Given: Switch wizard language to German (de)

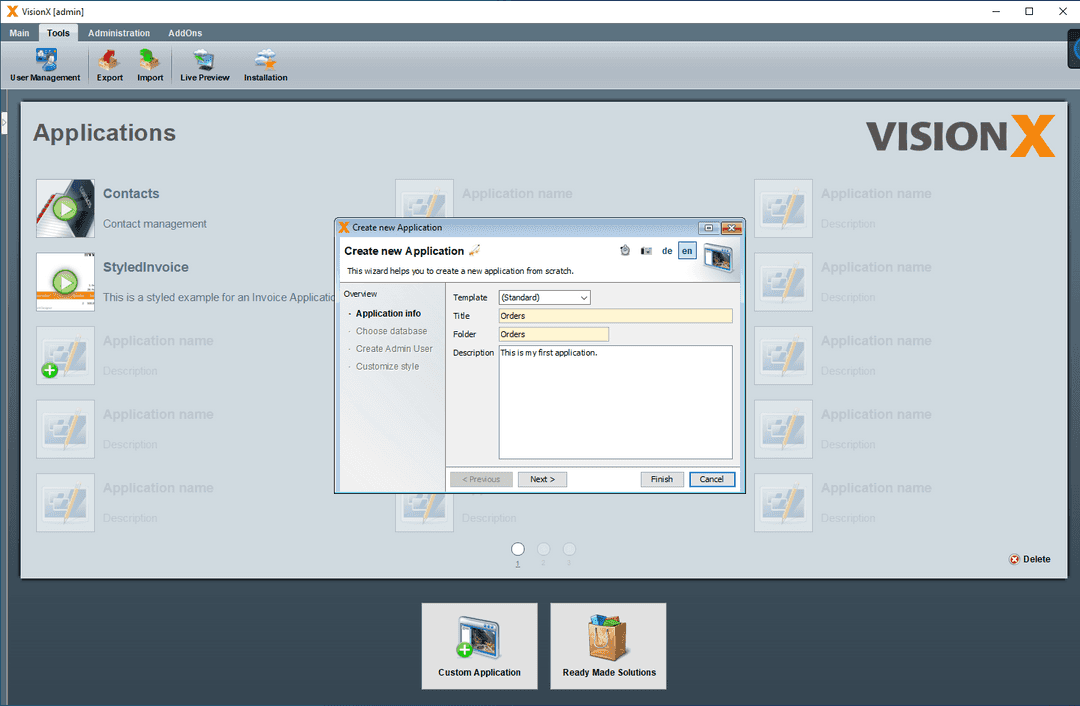Looking at the screenshot, I should [x=667, y=251].
